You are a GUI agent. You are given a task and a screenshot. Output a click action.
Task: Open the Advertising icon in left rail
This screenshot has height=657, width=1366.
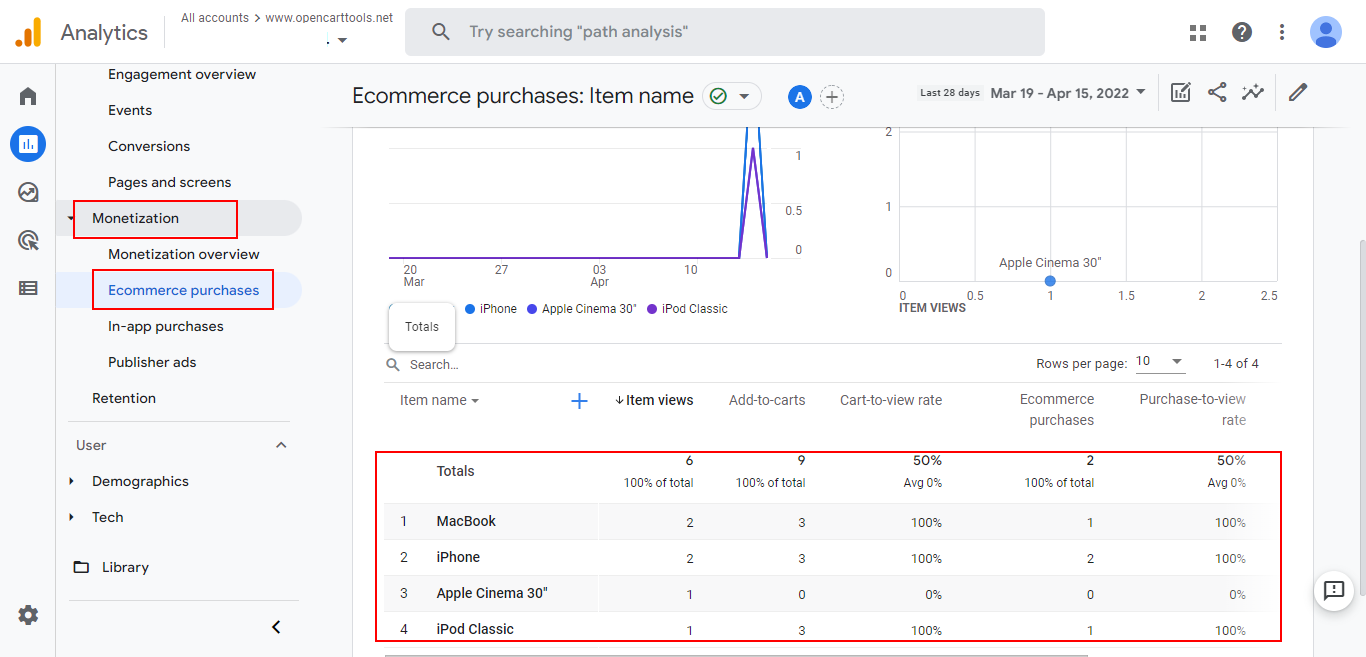click(x=28, y=240)
